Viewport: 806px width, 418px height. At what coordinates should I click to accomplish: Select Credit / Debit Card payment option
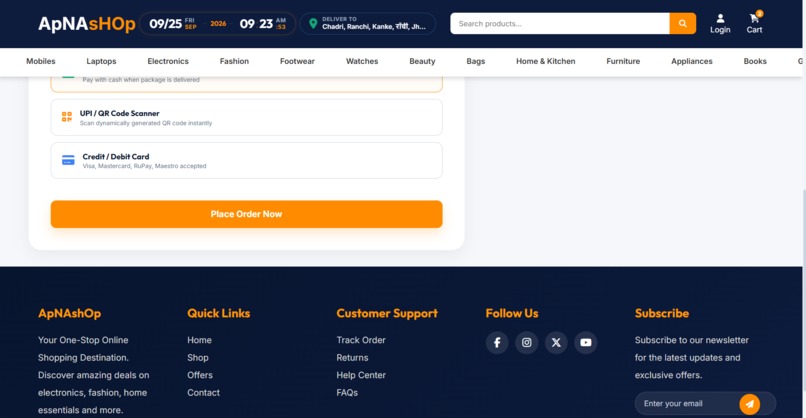pos(246,160)
